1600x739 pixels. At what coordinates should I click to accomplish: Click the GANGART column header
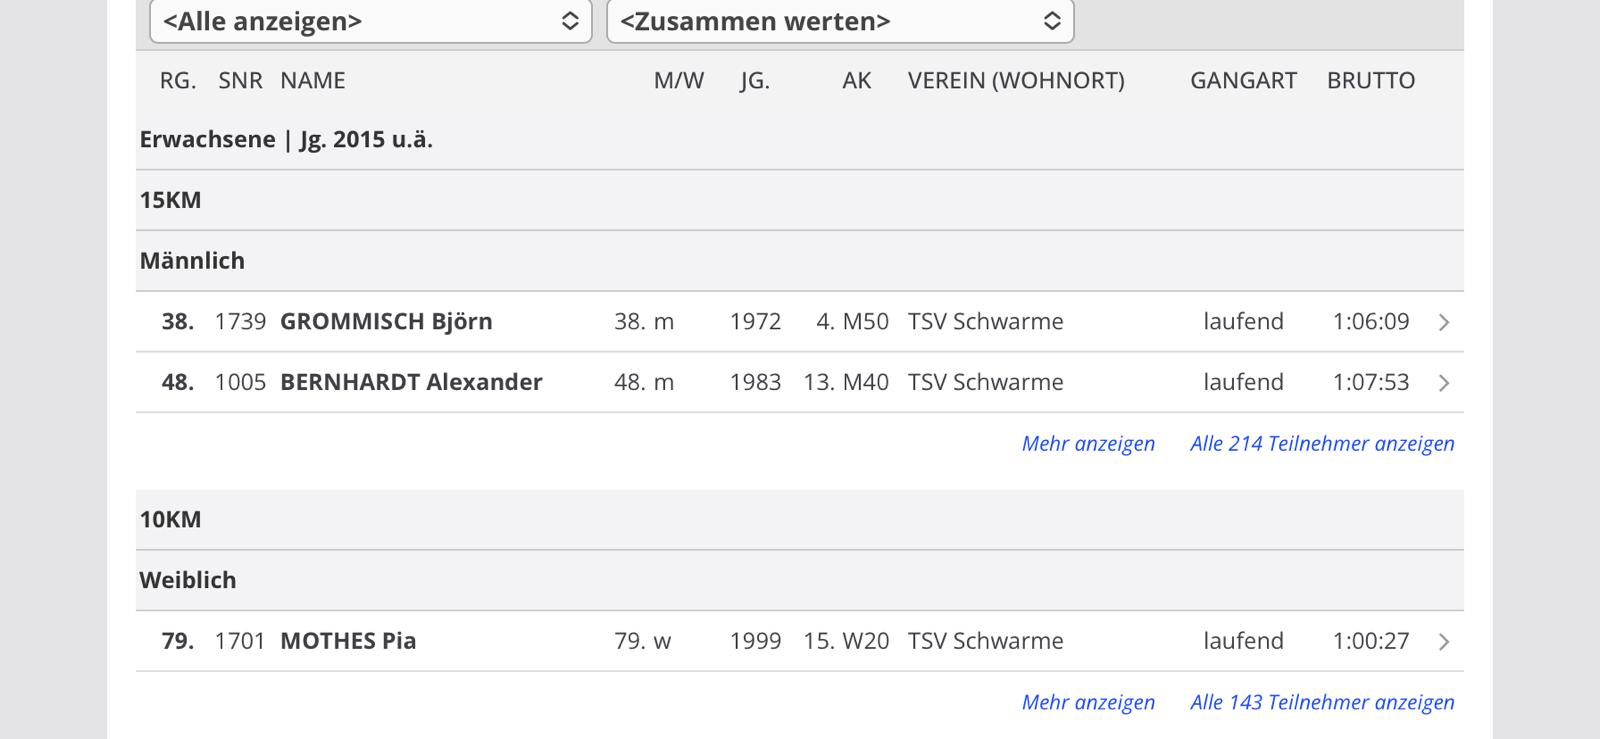coord(1243,81)
